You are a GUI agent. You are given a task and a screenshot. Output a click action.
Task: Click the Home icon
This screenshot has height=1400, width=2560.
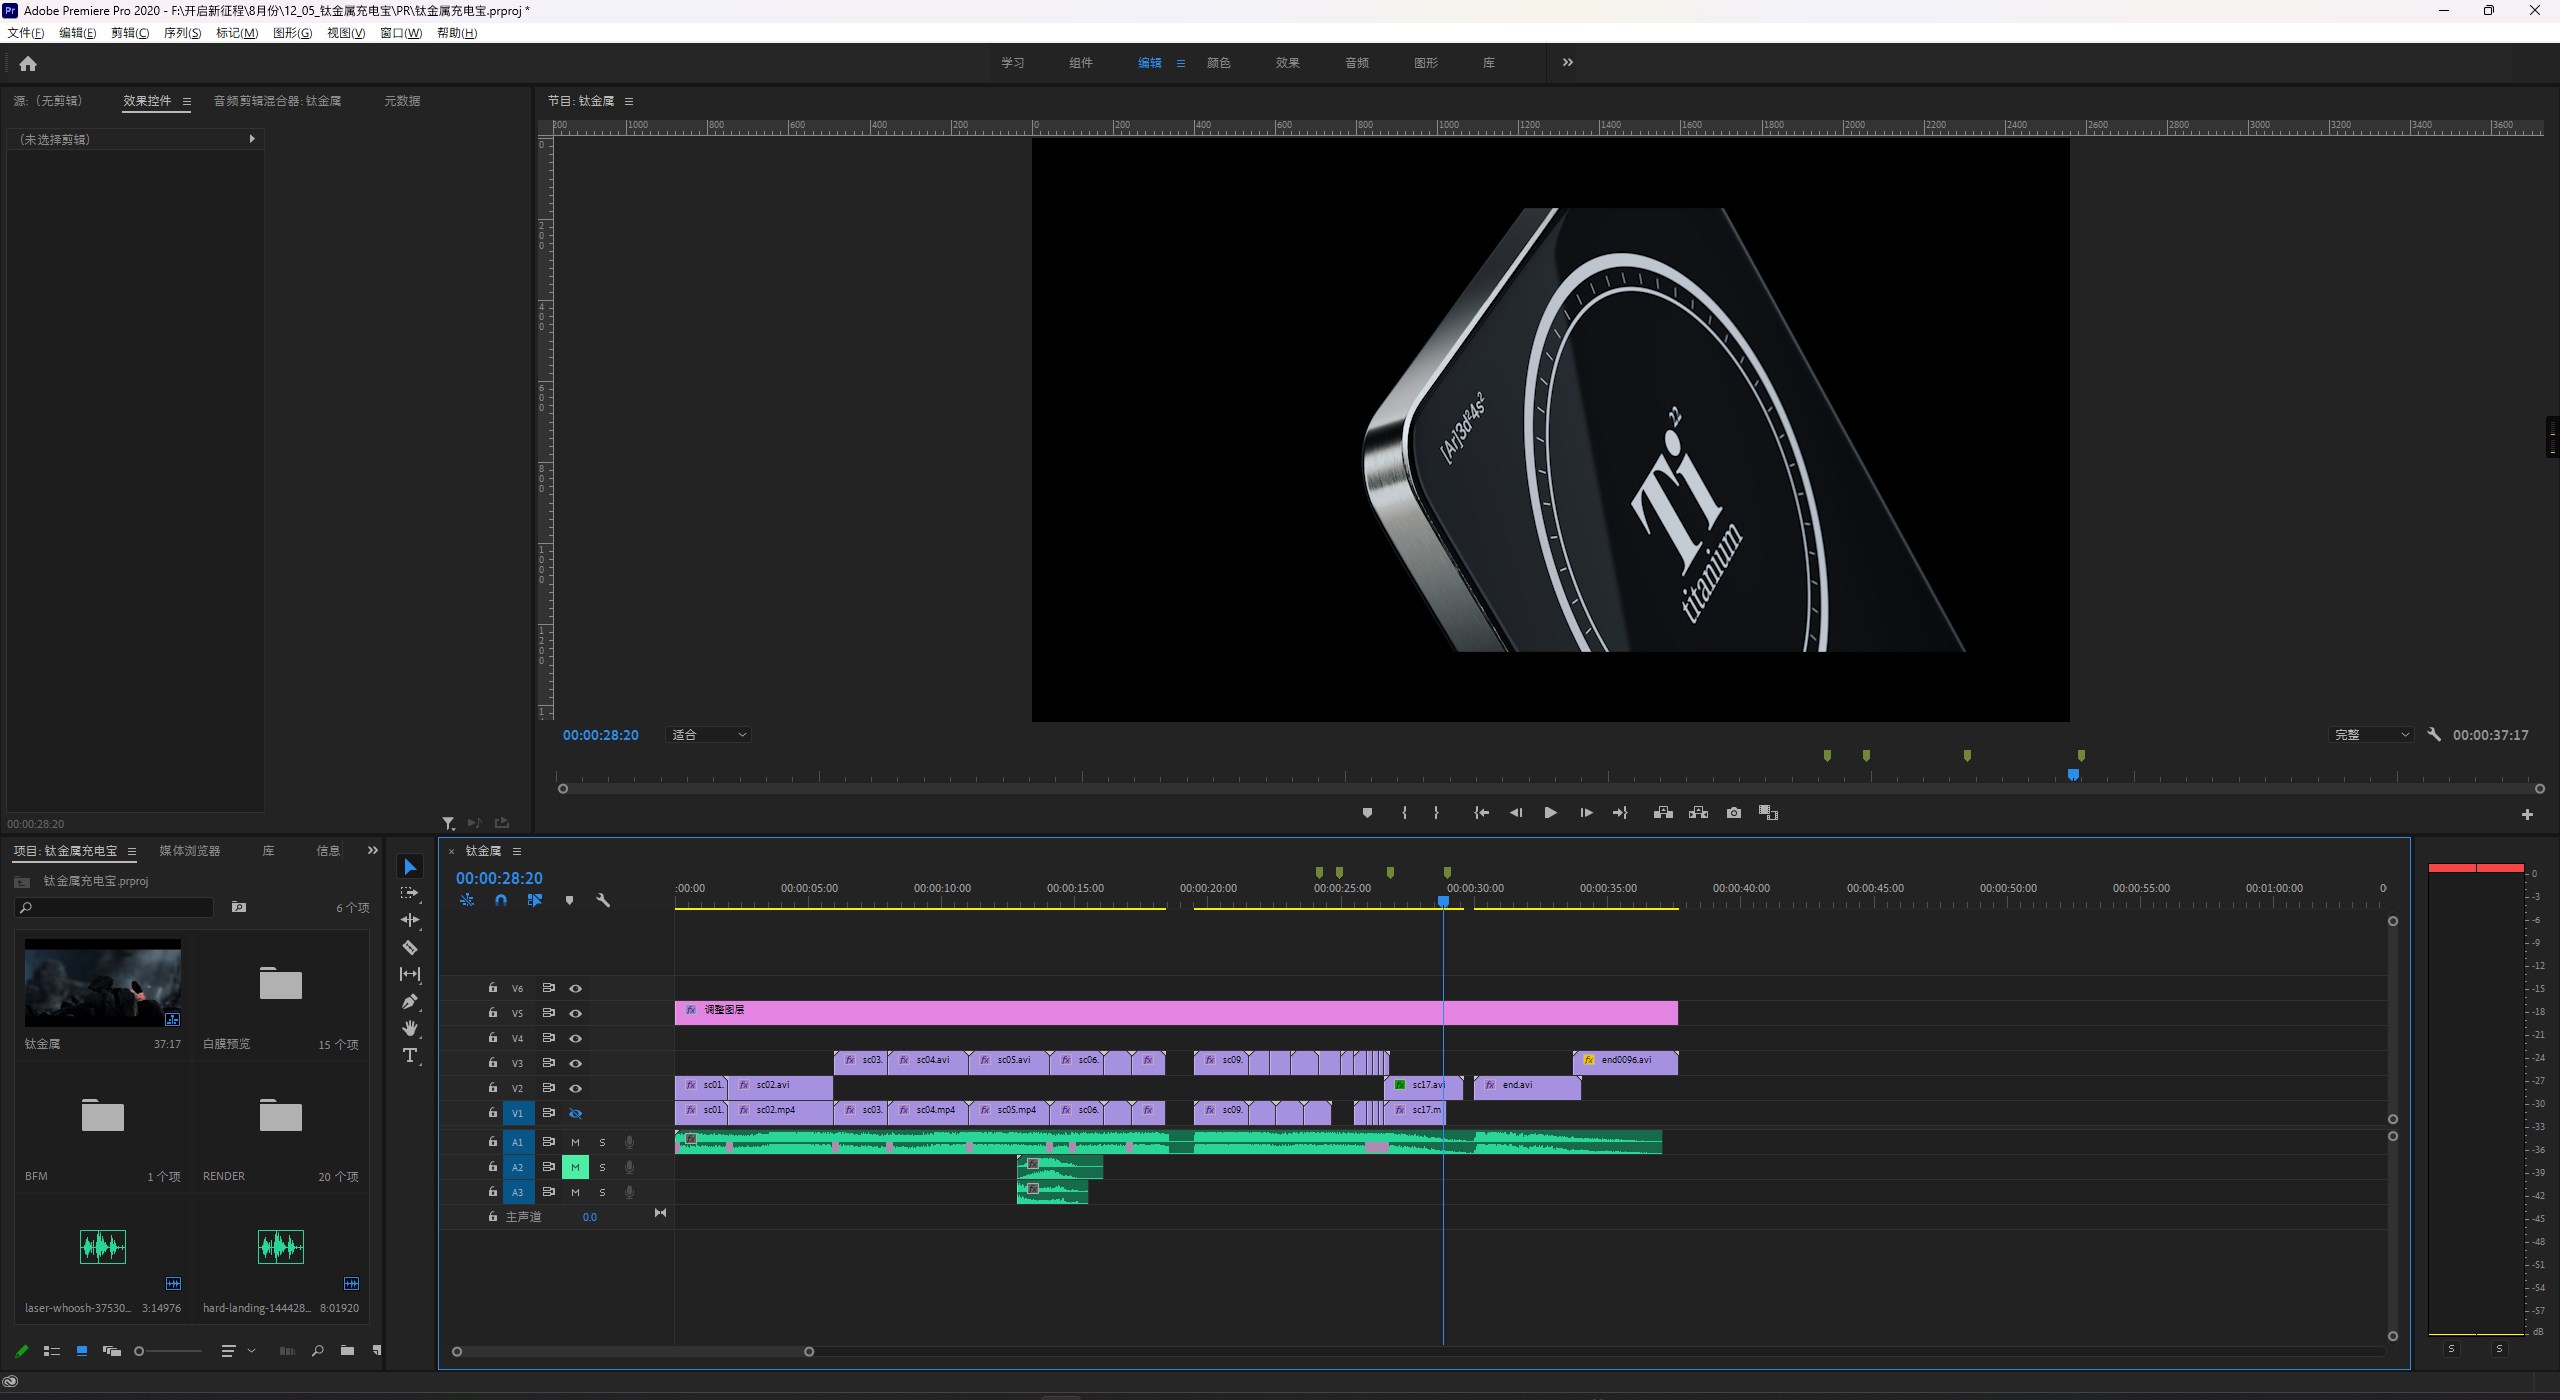28,63
